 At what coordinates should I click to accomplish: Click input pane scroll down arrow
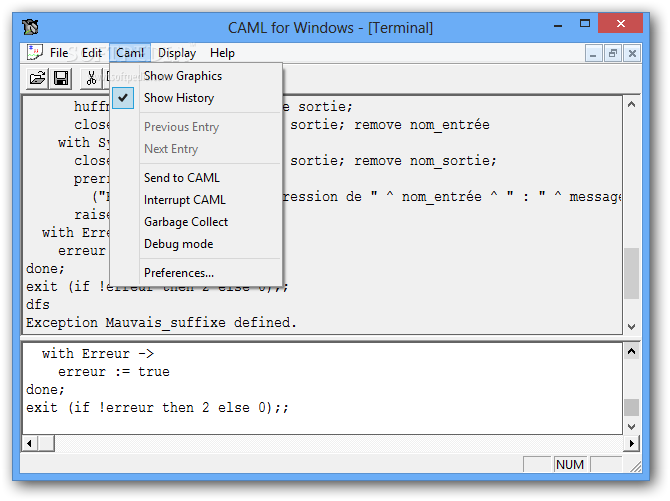point(632,427)
